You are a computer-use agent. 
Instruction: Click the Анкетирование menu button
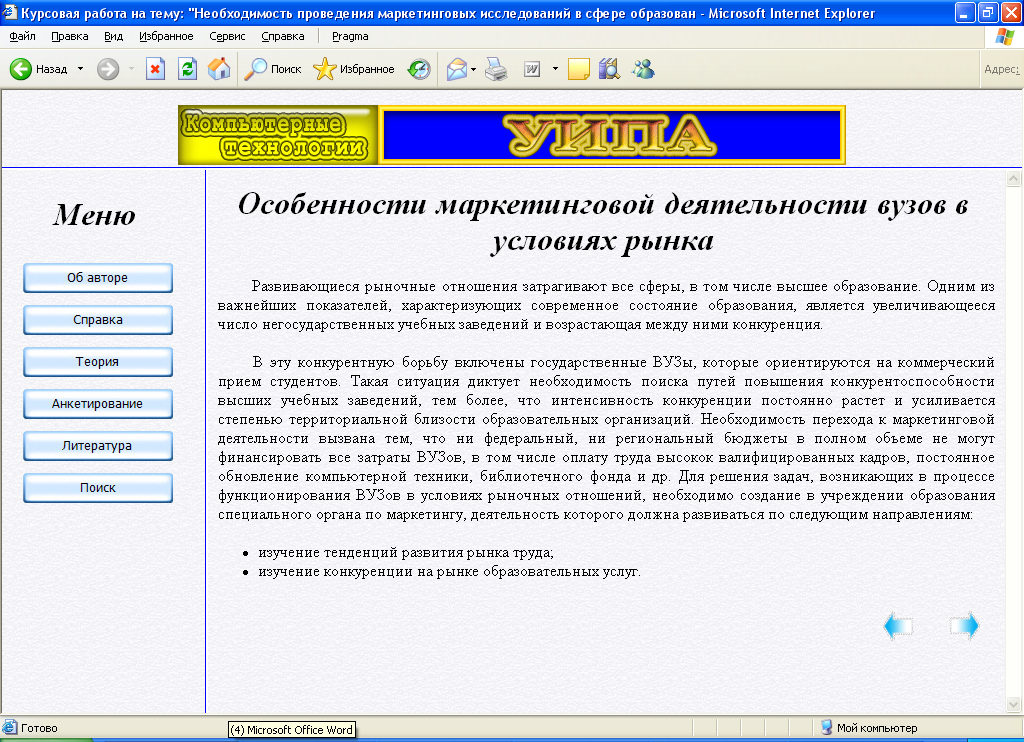tap(98, 404)
